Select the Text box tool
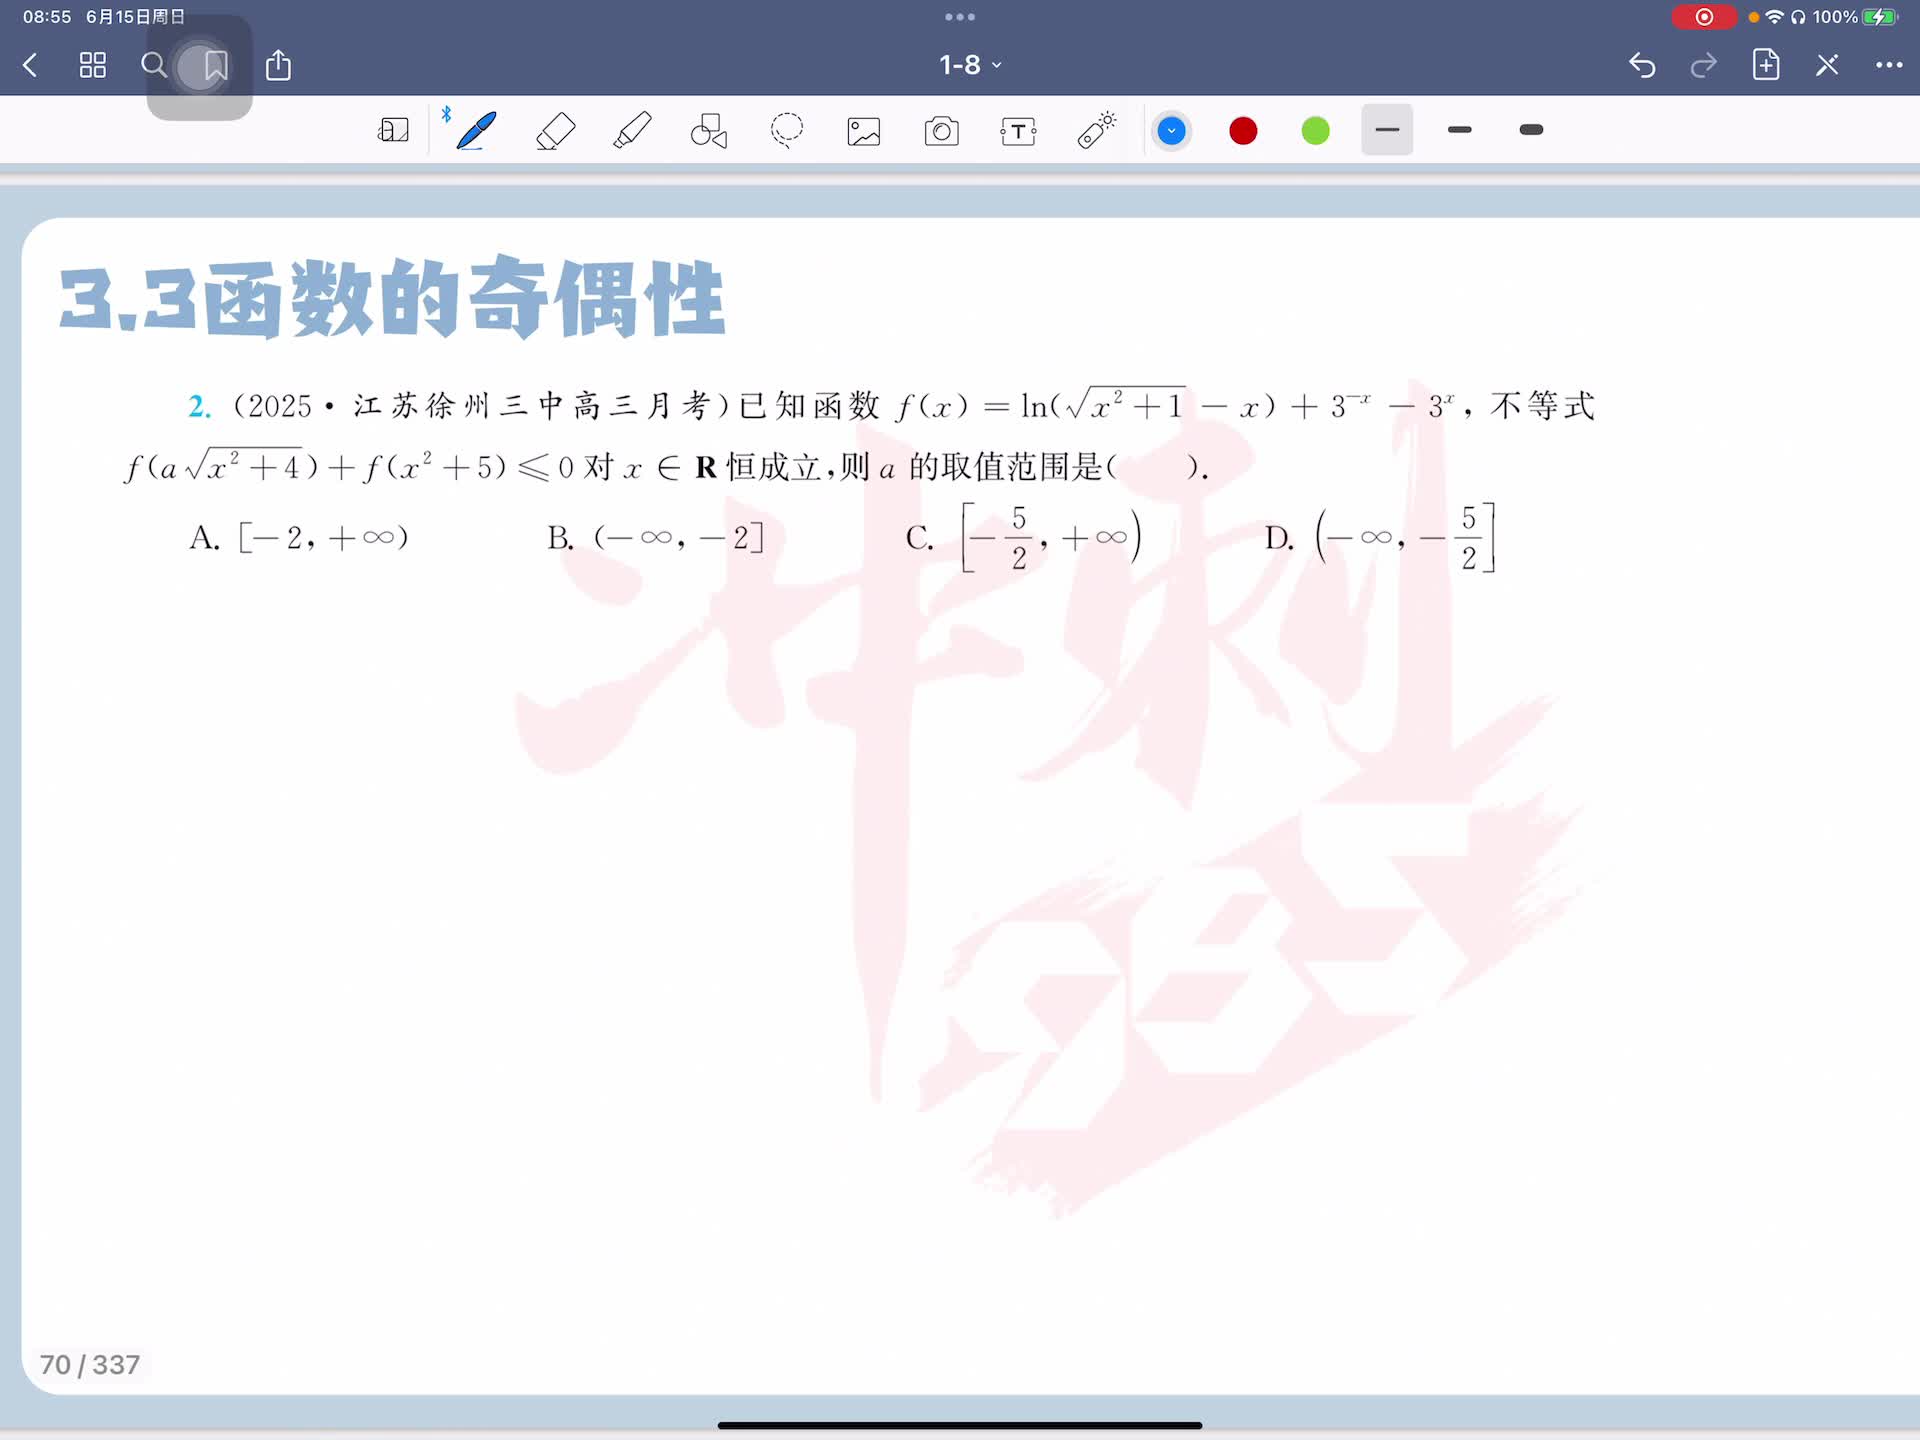This screenshot has width=1920, height=1440. [1018, 131]
